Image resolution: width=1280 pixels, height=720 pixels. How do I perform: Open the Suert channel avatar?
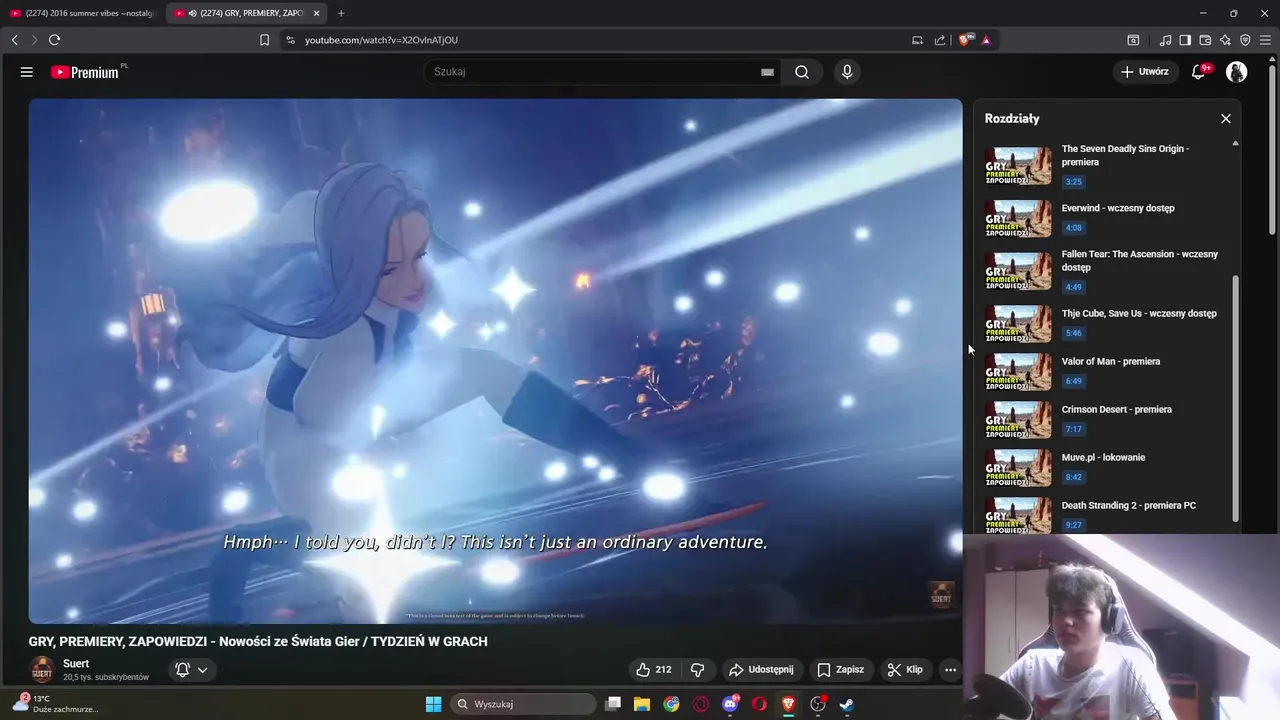42,670
